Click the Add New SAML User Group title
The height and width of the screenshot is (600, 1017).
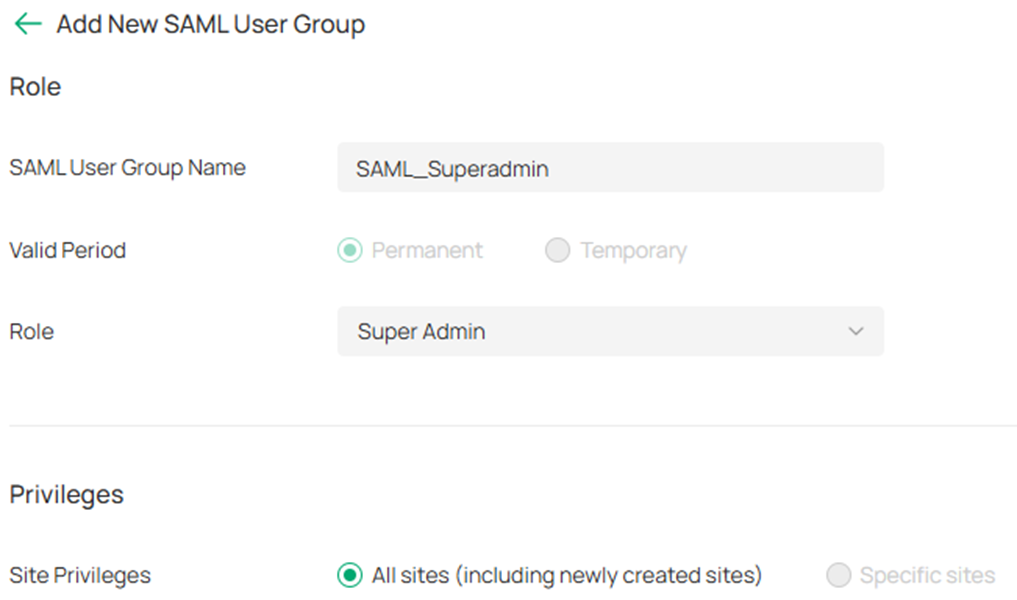209,23
